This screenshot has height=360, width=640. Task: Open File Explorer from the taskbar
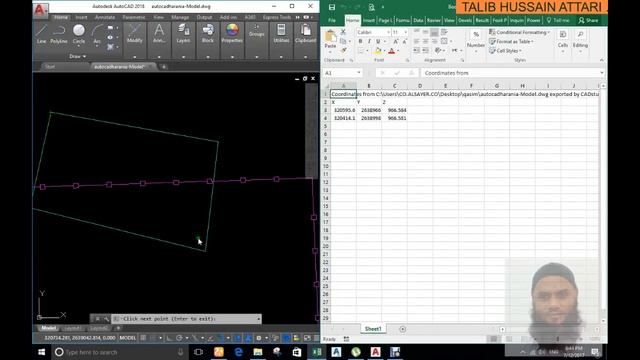point(258,352)
